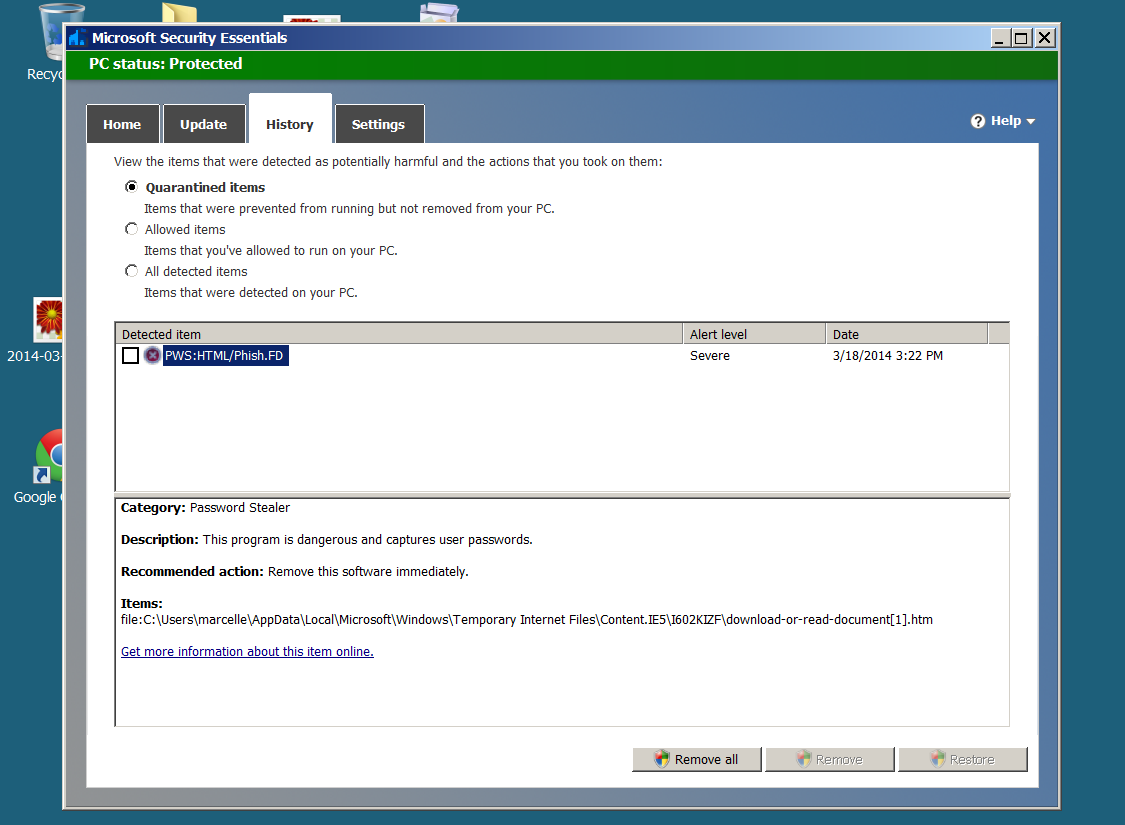Click the Restore button
This screenshot has width=1125, height=825.
[x=963, y=759]
